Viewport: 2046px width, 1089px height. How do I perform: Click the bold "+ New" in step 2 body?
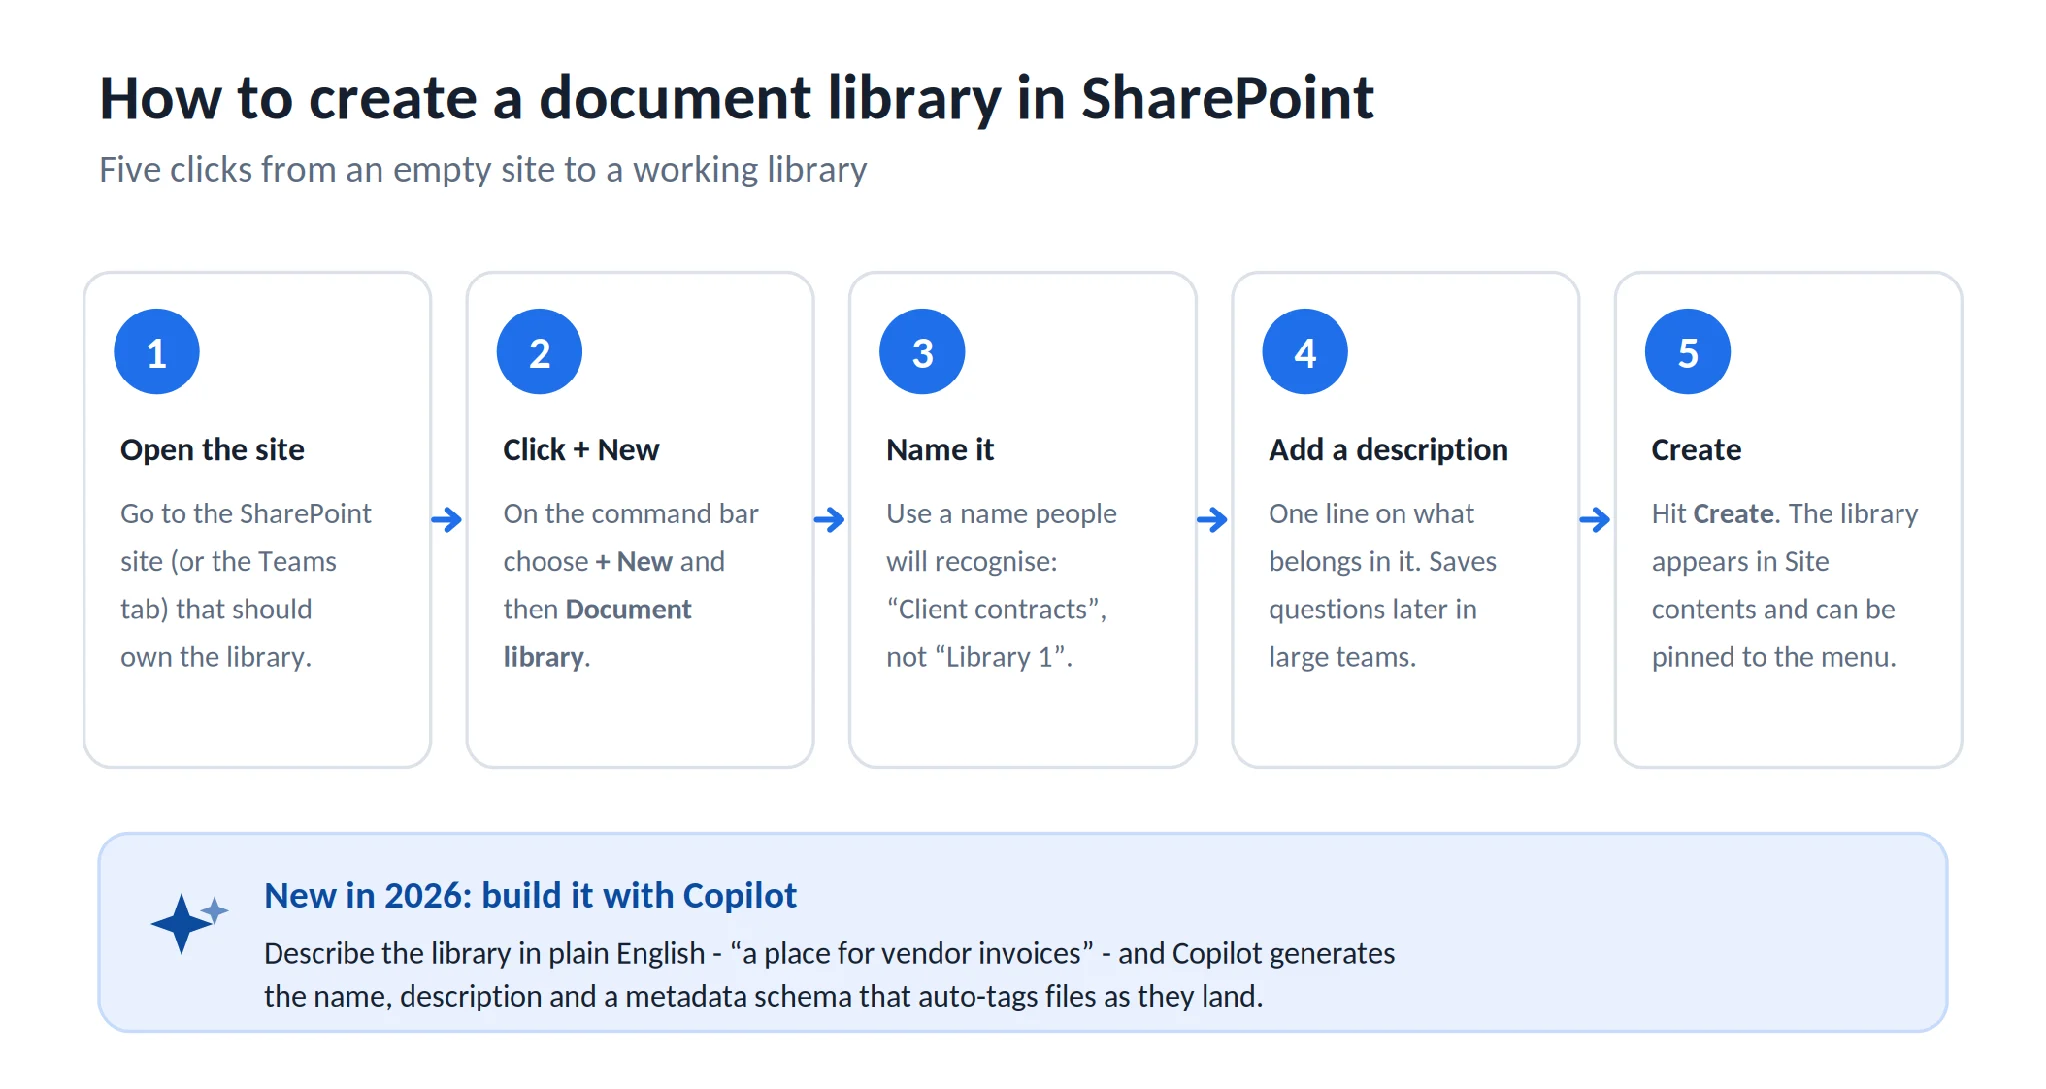[x=634, y=562]
